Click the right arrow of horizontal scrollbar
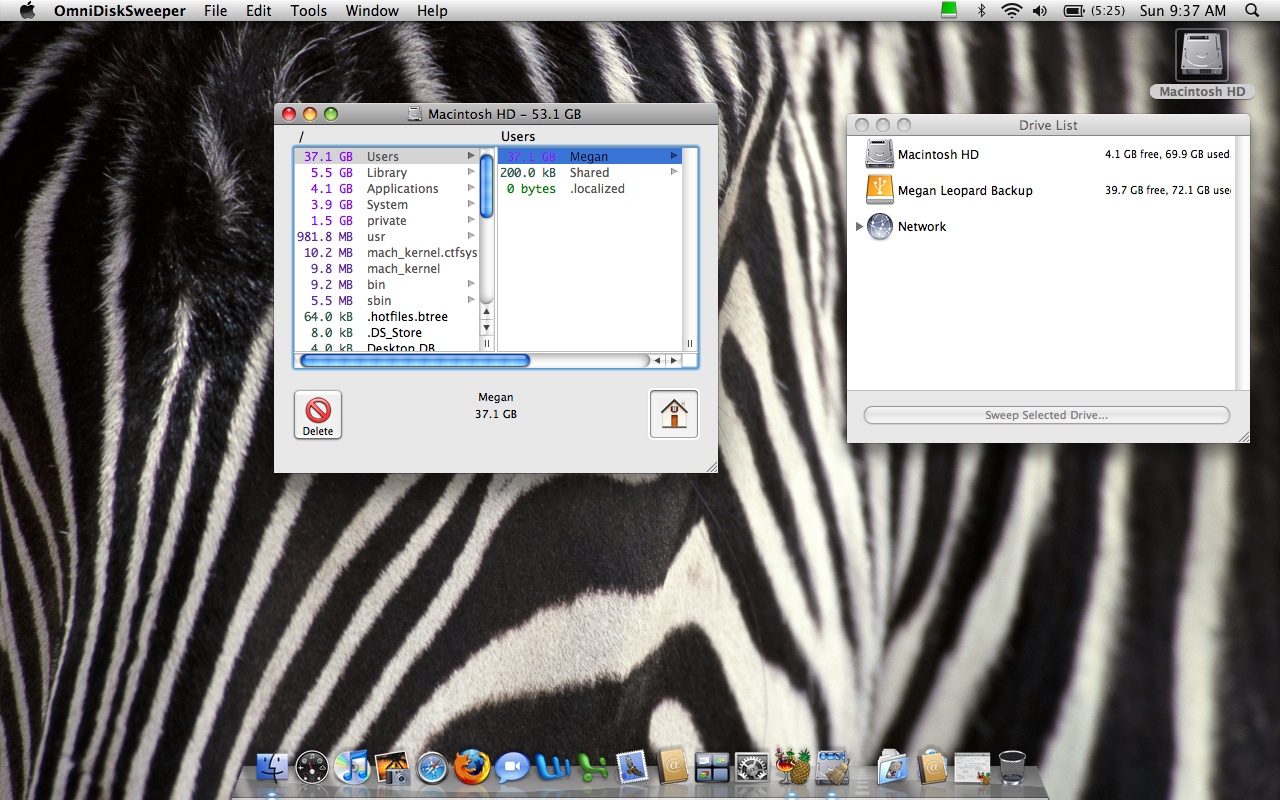 point(673,360)
